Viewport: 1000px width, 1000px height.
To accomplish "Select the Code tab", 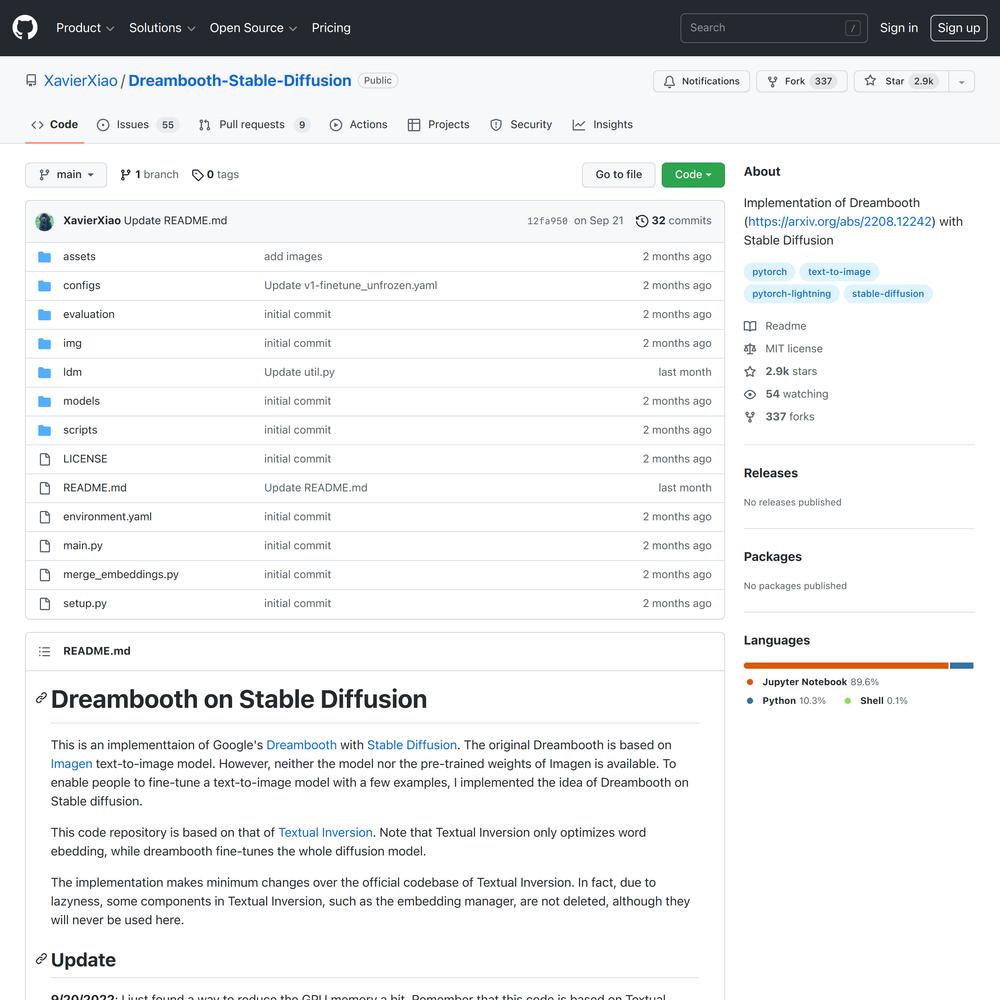I will tap(55, 125).
